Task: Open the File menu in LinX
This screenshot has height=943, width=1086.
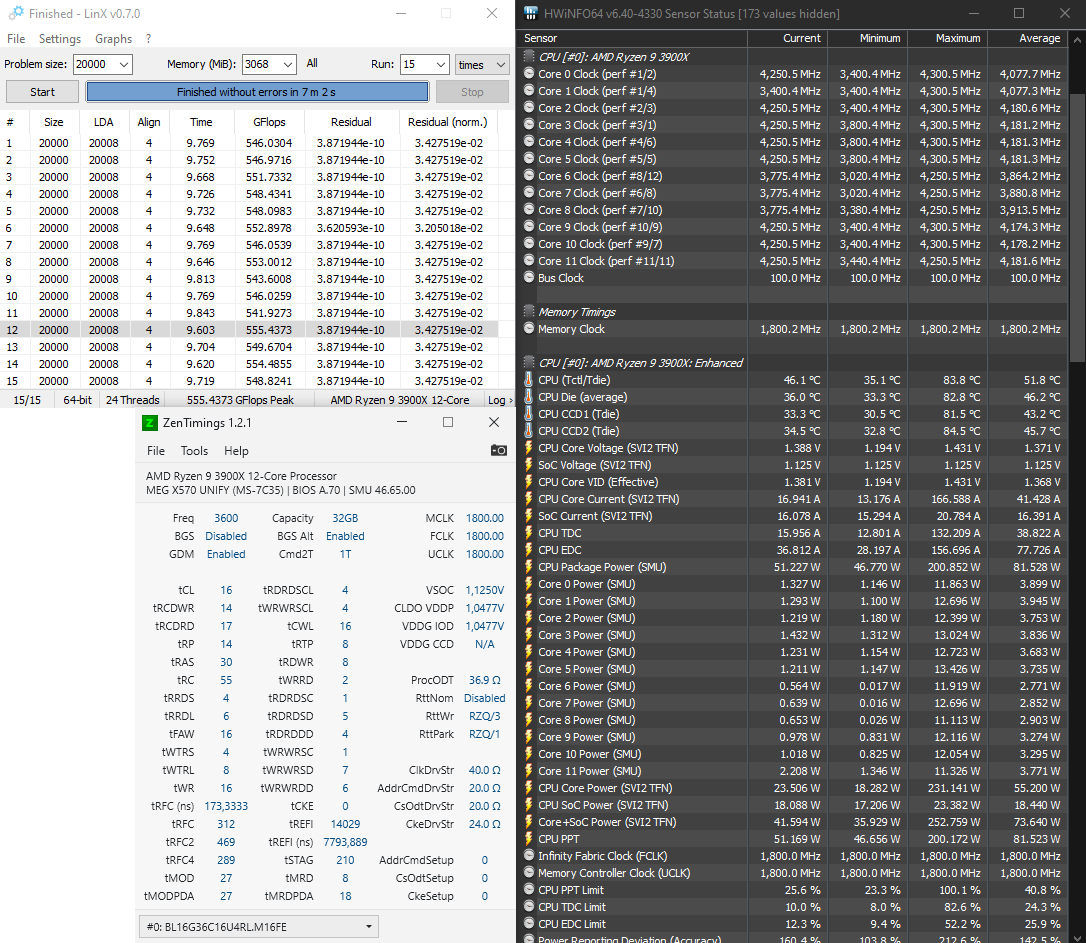Action: click(16, 39)
